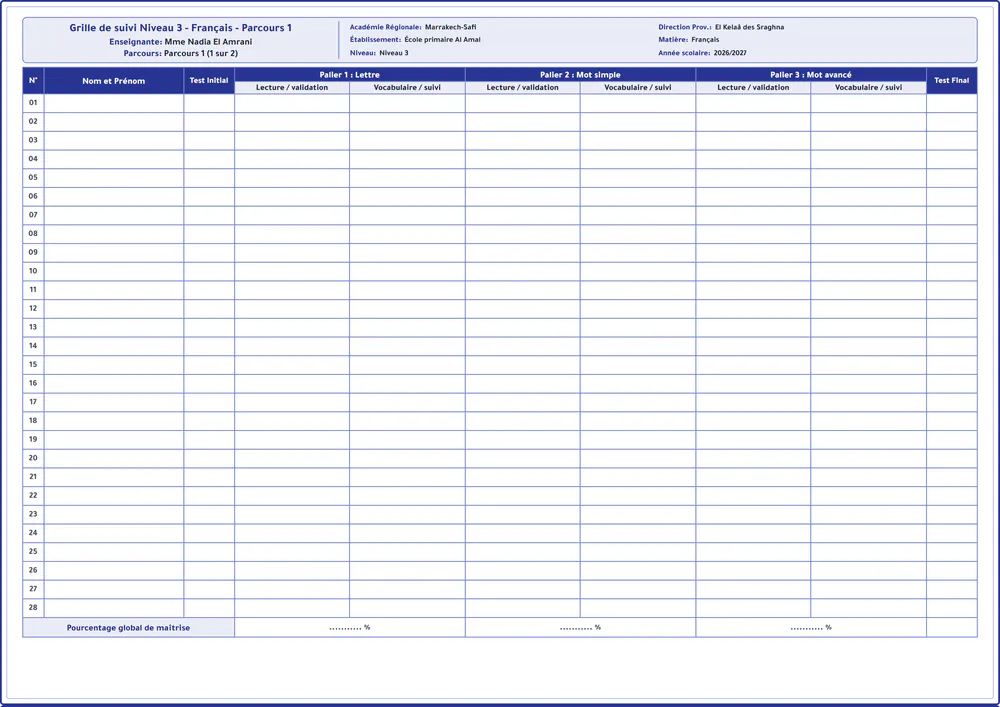
Task: Click the 'Palier 1 : Lettre' header
Action: tap(349, 75)
